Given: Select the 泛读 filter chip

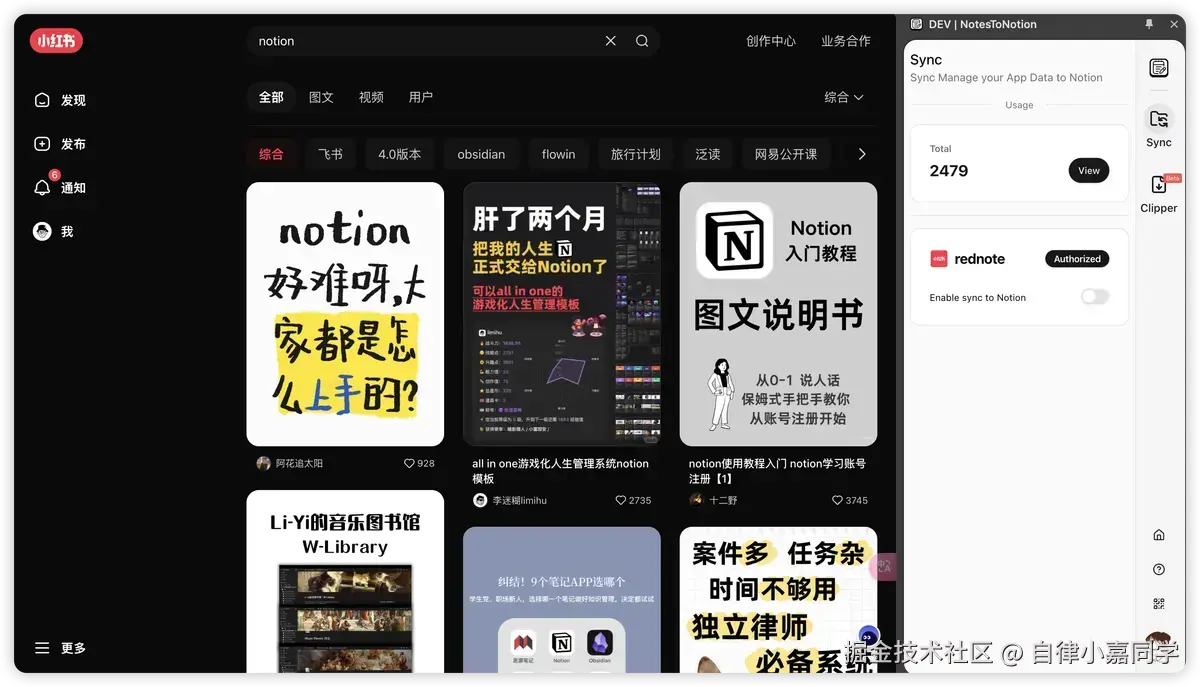Looking at the screenshot, I should (708, 154).
